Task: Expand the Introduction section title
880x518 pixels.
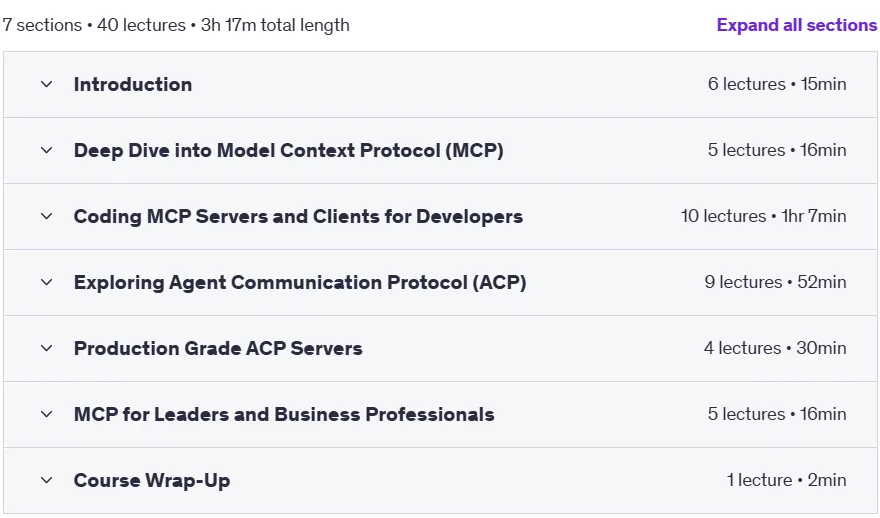Action: (133, 84)
